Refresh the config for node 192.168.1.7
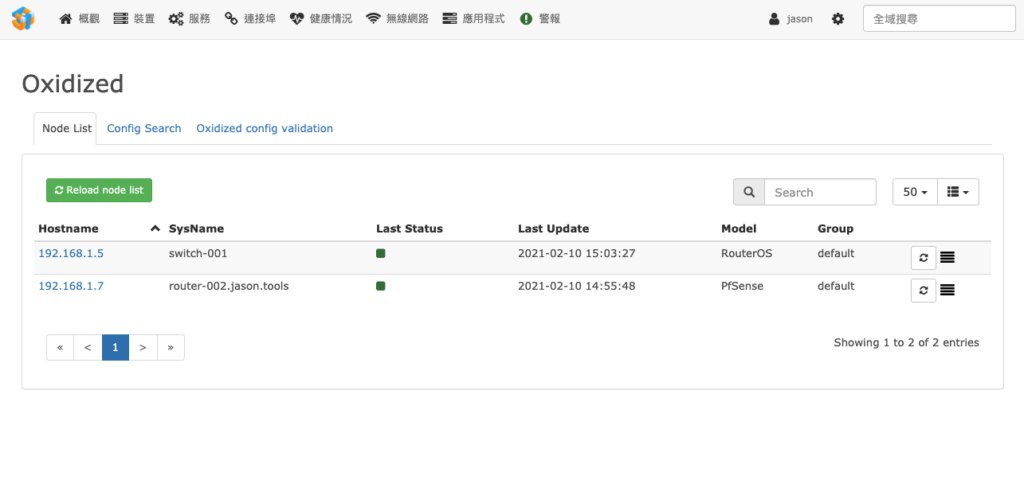 (923, 290)
